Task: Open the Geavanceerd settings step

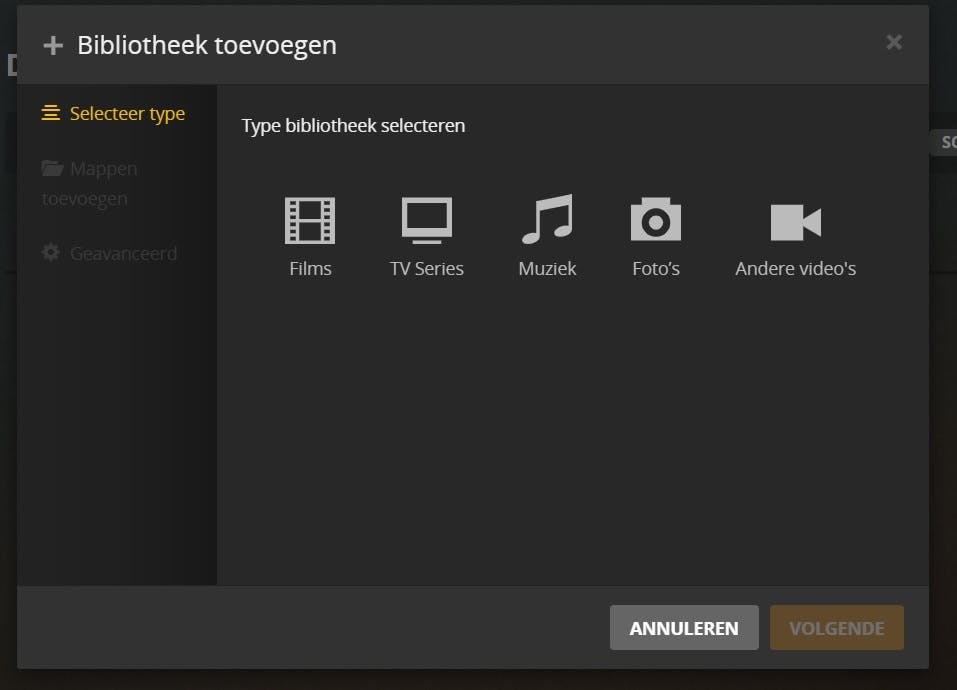Action: click(124, 253)
